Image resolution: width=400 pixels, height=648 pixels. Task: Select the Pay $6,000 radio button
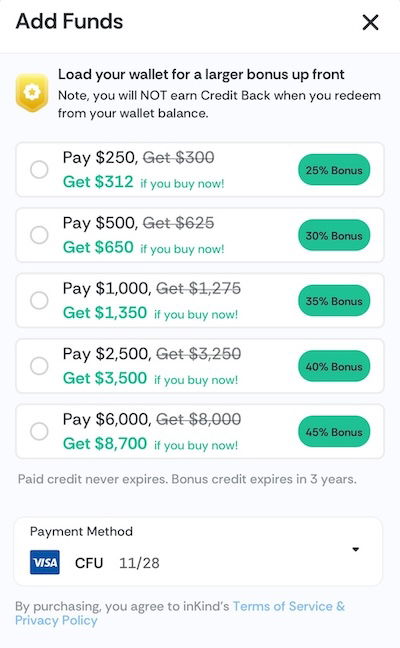point(39,431)
